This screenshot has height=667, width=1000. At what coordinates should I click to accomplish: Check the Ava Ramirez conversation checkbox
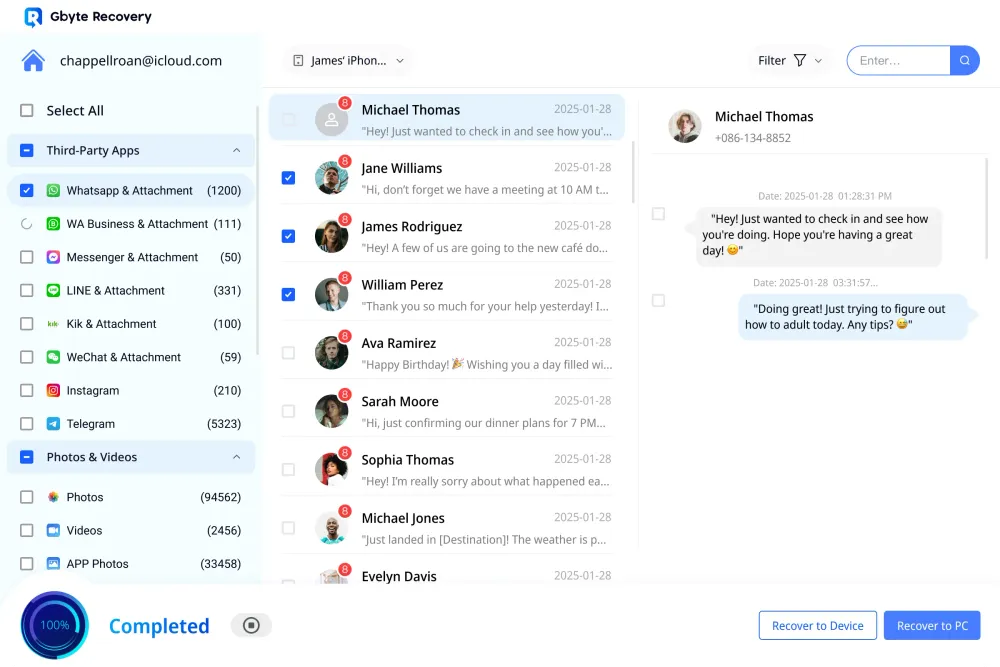[x=288, y=352]
